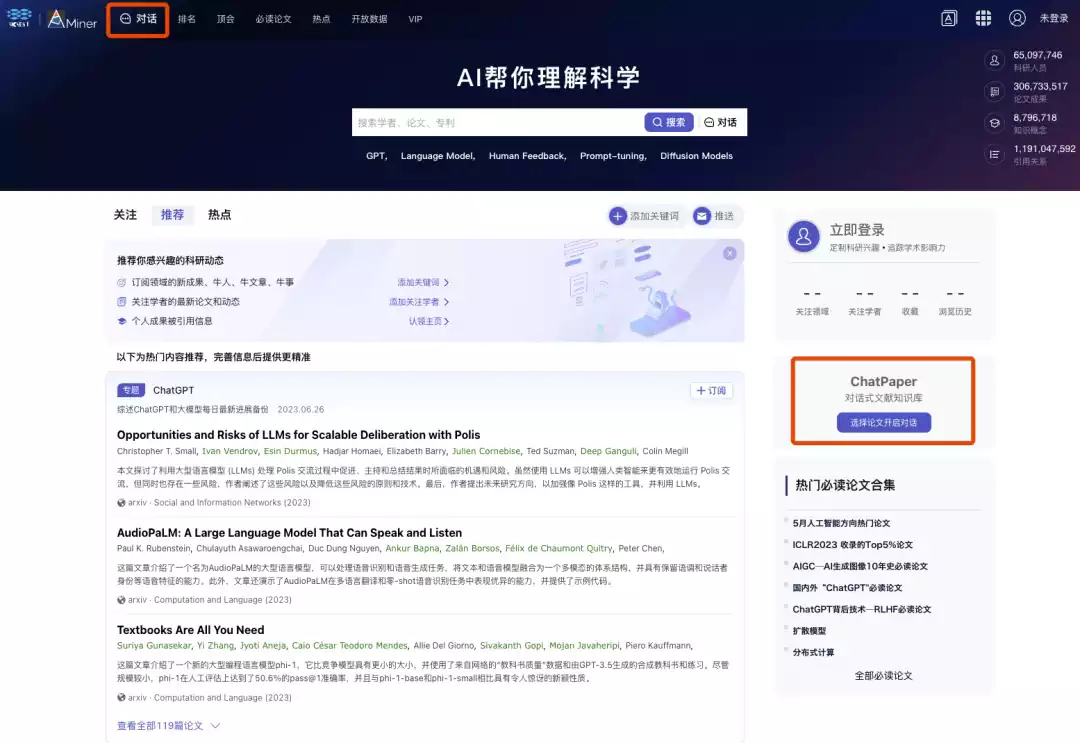
Task: Click 全部必读论文 link
Action: [x=884, y=676]
